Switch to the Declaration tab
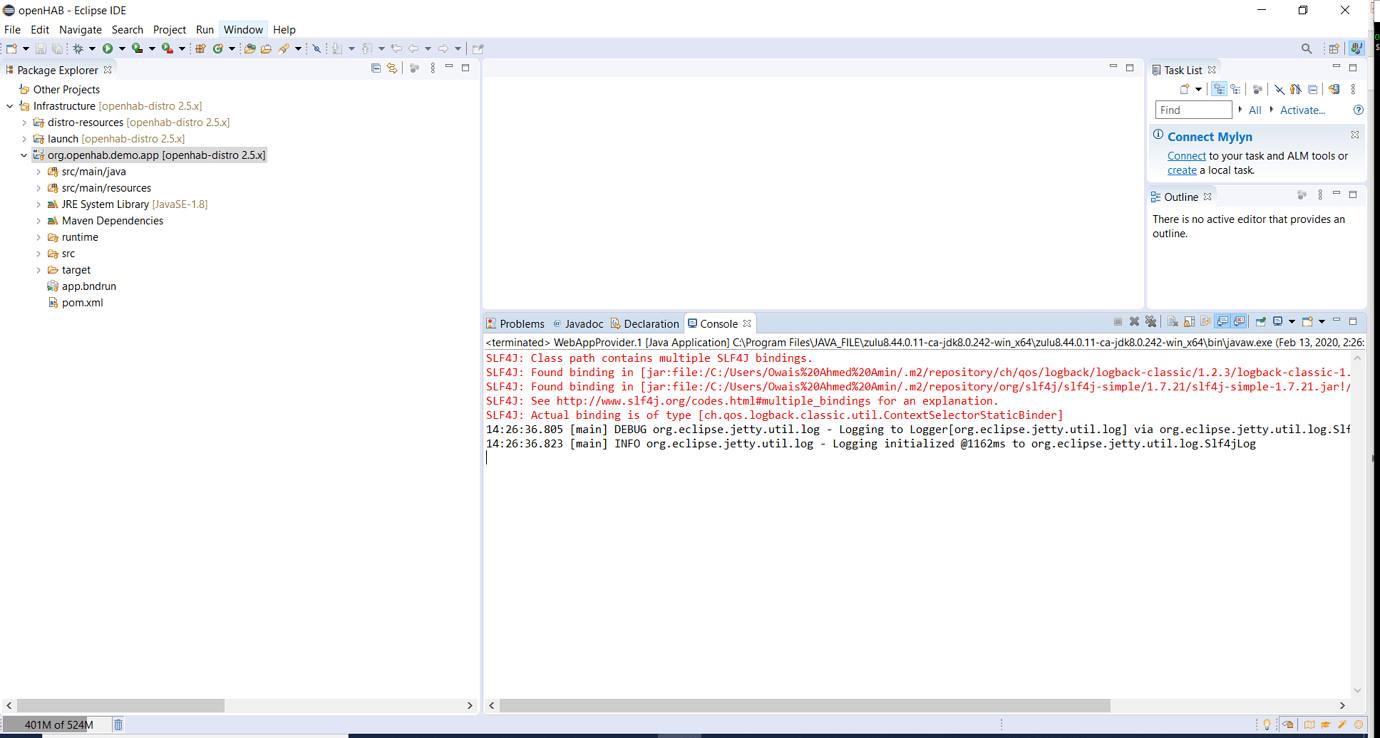The image size is (1380, 738). 645,324
